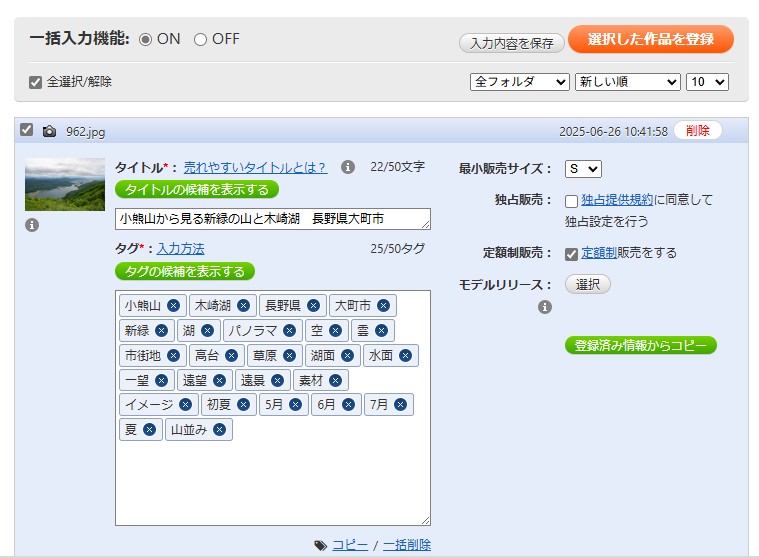759x558 pixels.
Task: Remove the 小熊山 tag
Action: tap(173, 305)
